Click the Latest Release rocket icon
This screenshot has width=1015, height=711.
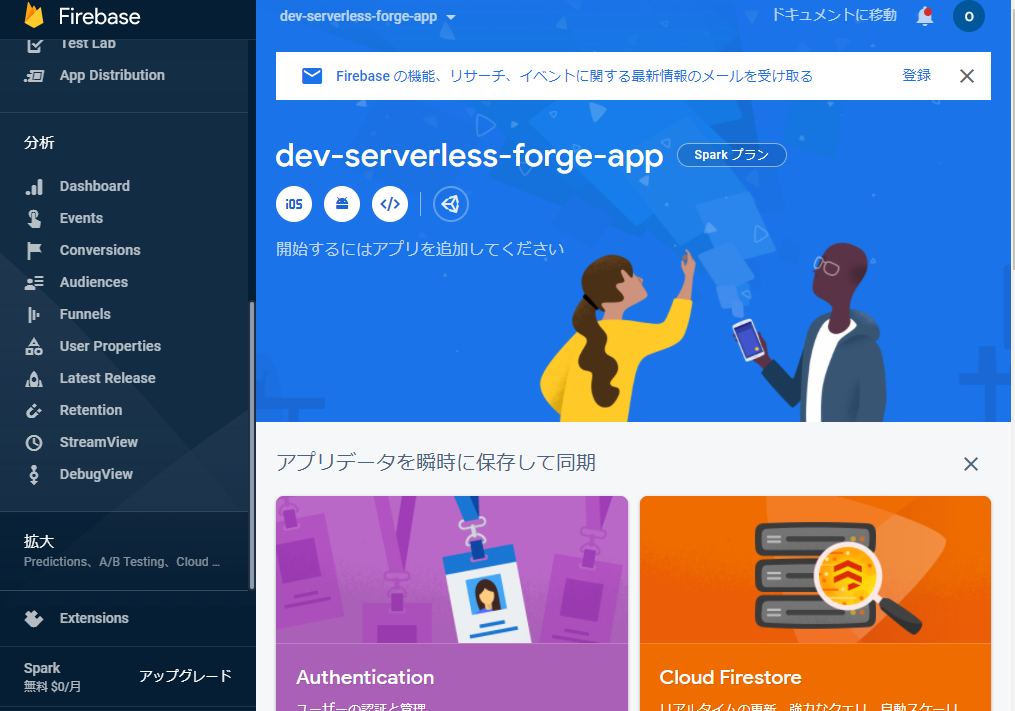pyautogui.click(x=34, y=379)
